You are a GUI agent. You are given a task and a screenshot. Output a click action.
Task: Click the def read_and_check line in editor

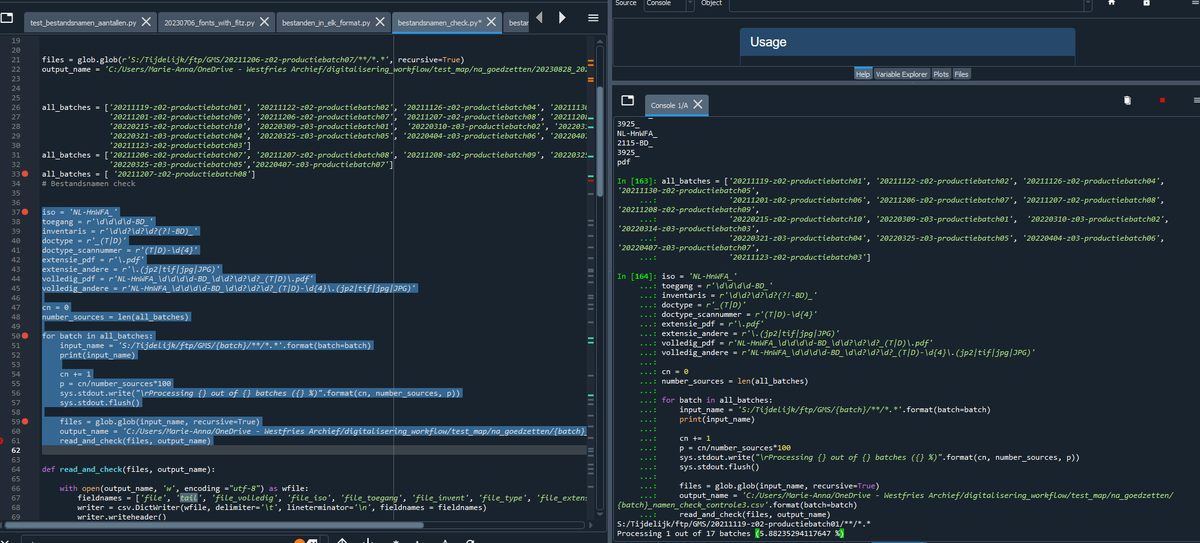128,469
